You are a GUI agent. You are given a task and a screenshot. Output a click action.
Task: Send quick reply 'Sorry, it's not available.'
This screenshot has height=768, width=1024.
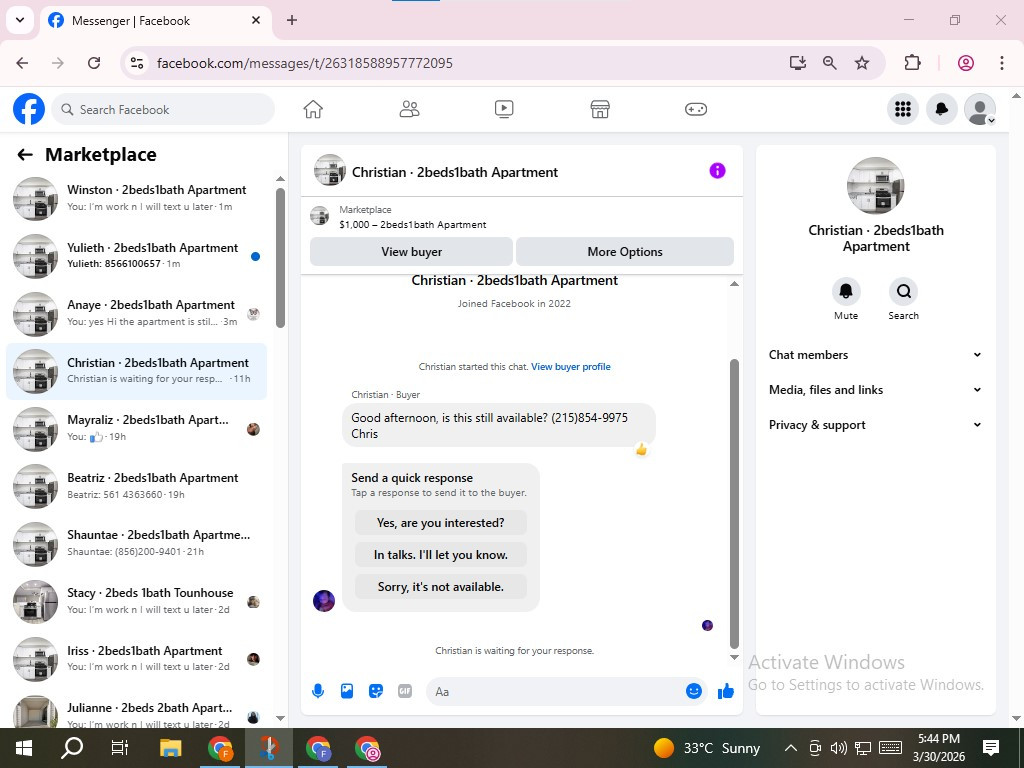(x=441, y=586)
